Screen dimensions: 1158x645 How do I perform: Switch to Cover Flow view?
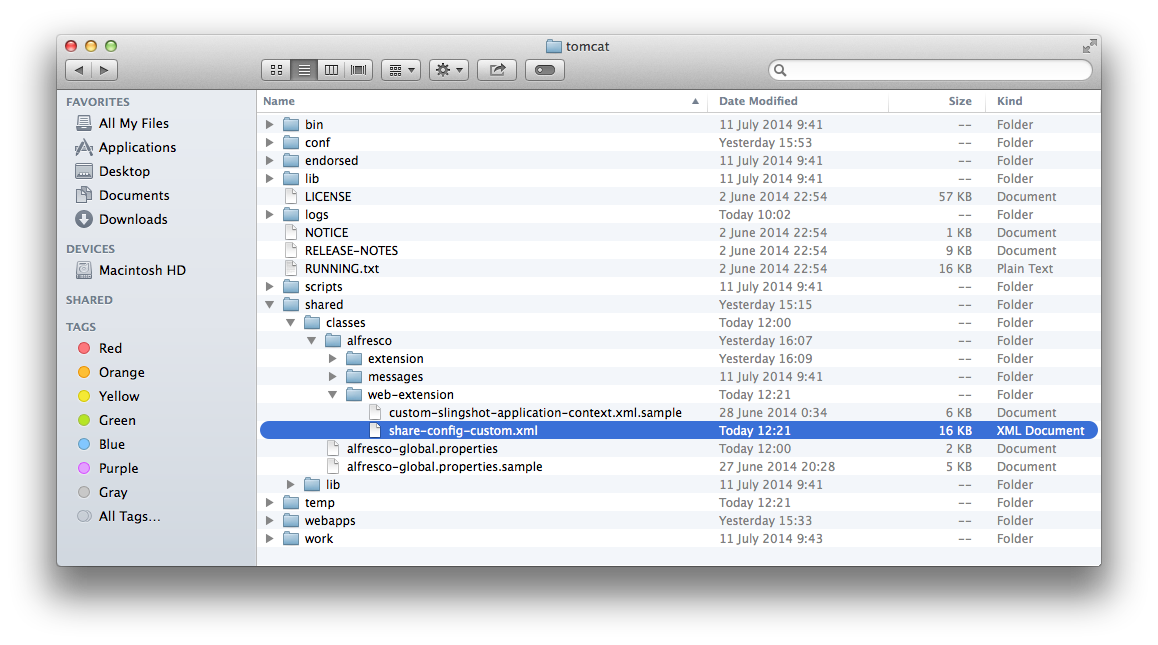coord(358,70)
